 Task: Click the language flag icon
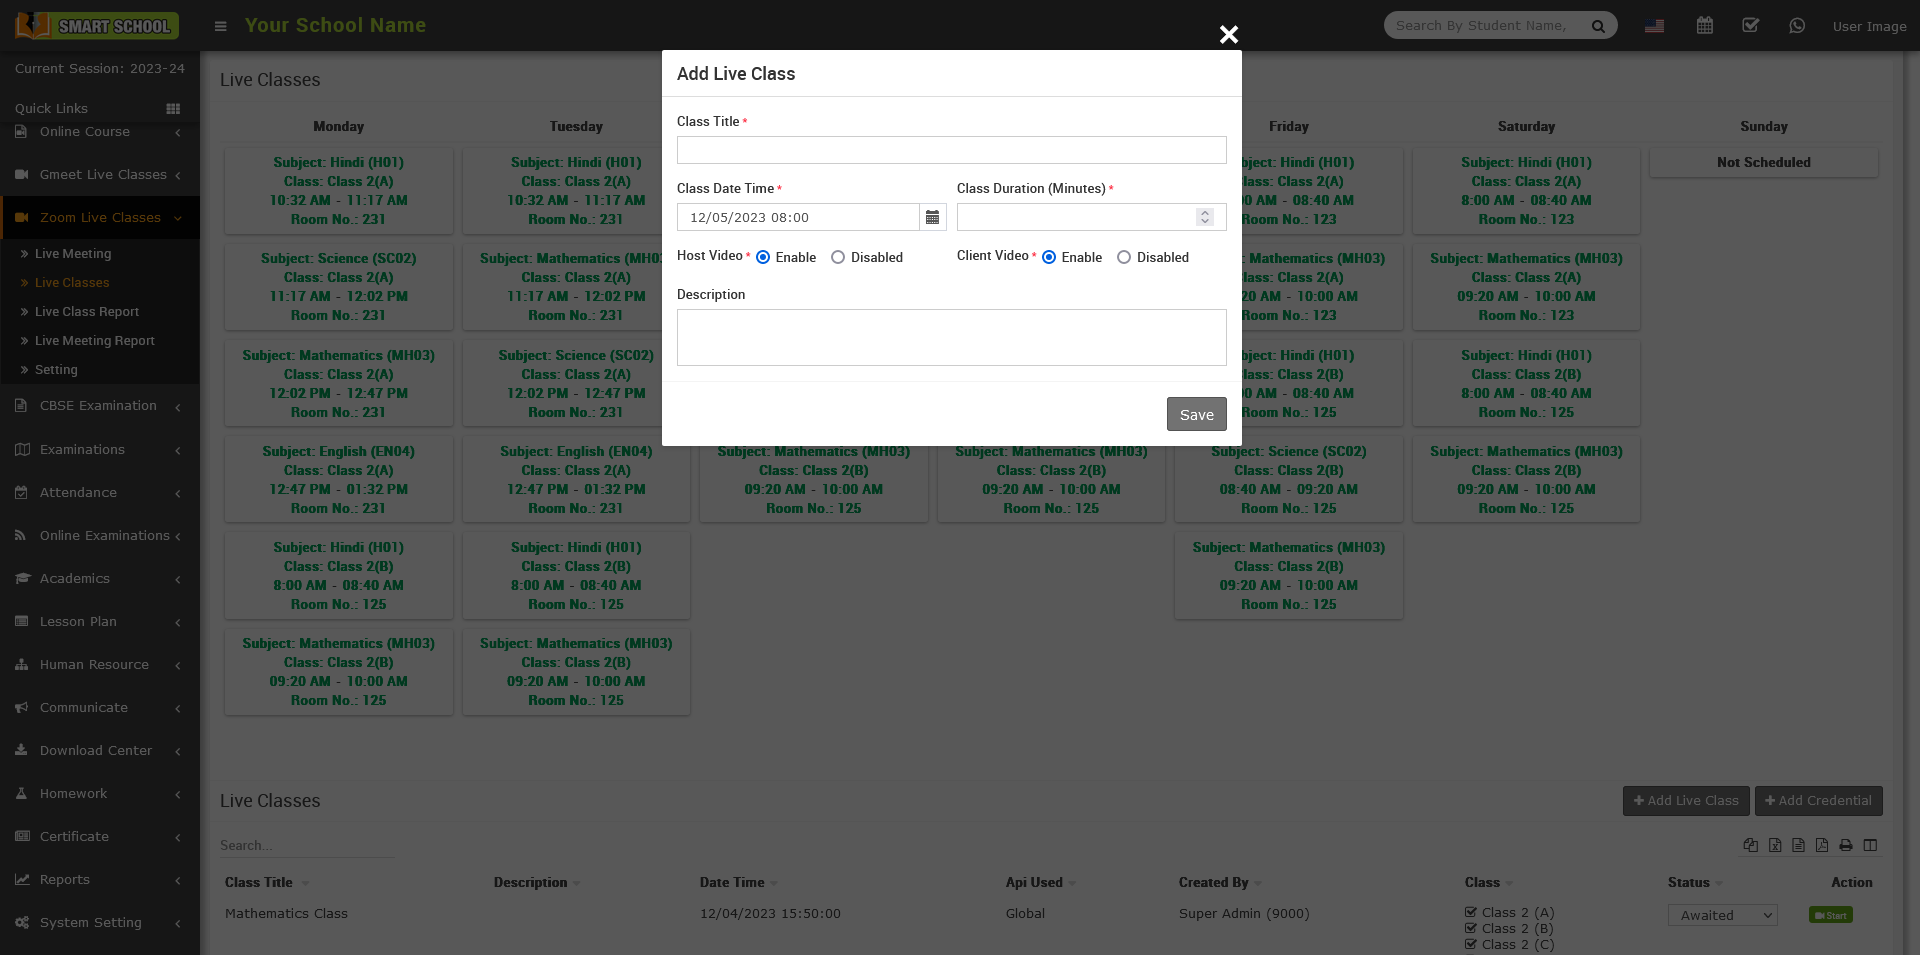click(x=1655, y=26)
